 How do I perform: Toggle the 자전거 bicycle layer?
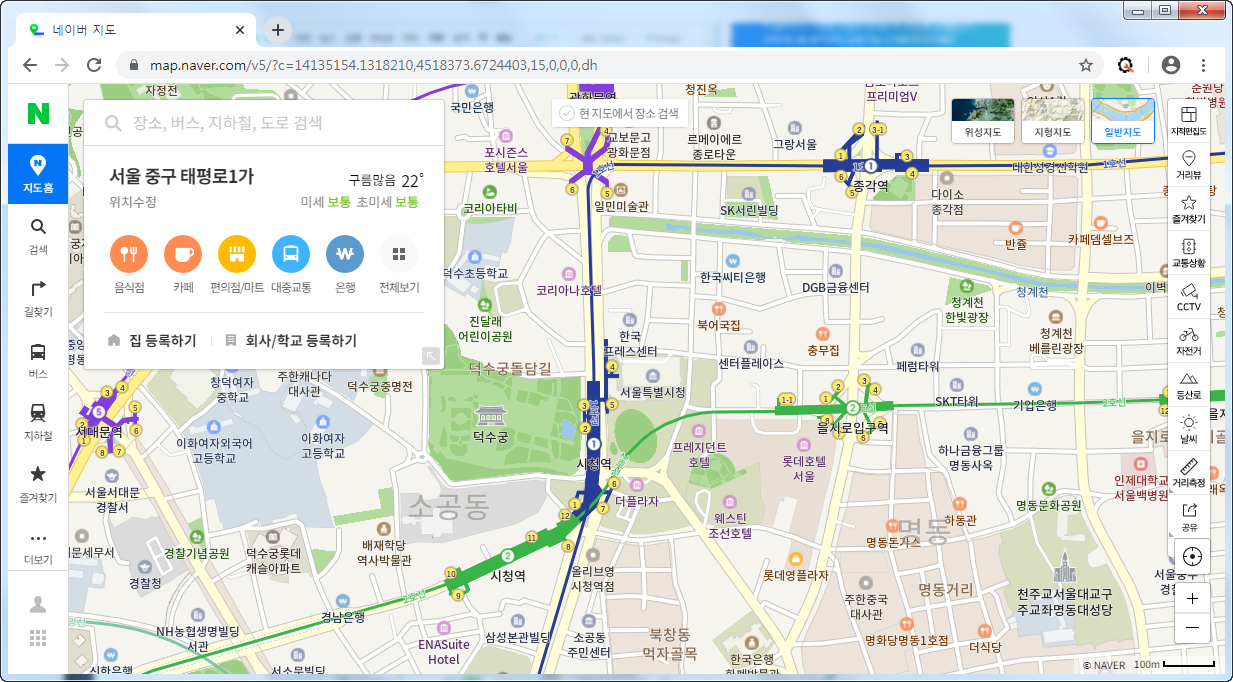pyautogui.click(x=1189, y=340)
